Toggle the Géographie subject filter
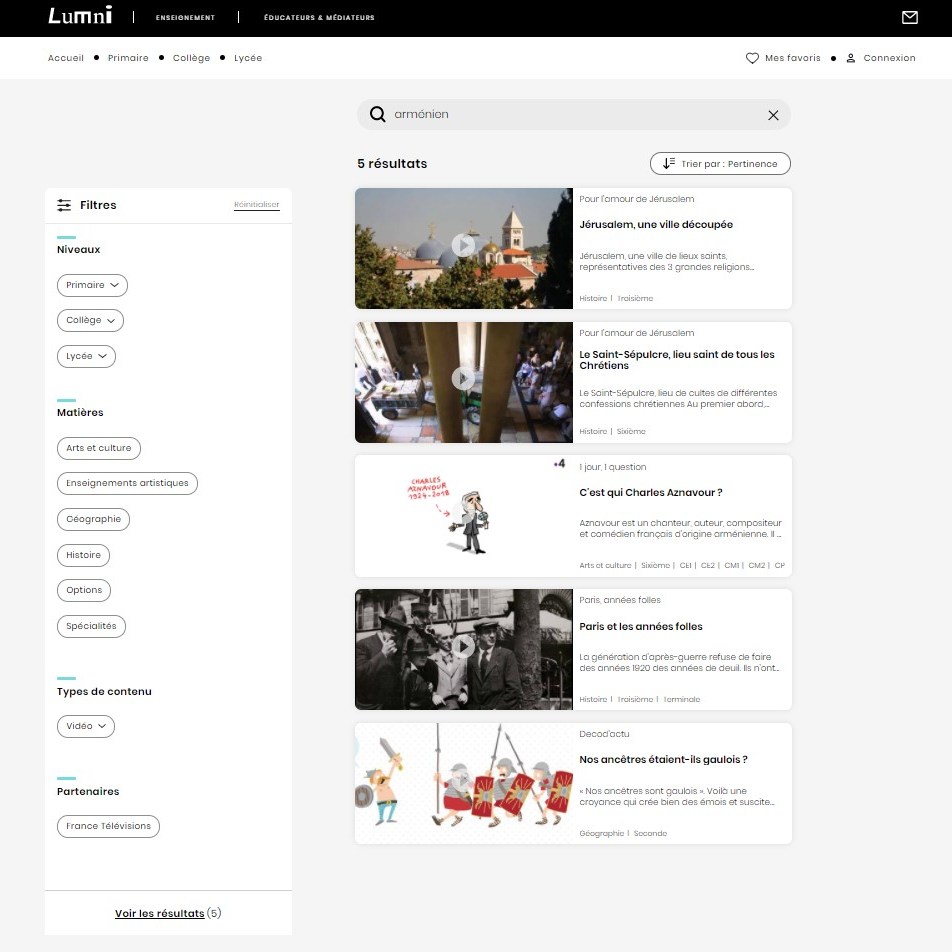 click(x=94, y=519)
